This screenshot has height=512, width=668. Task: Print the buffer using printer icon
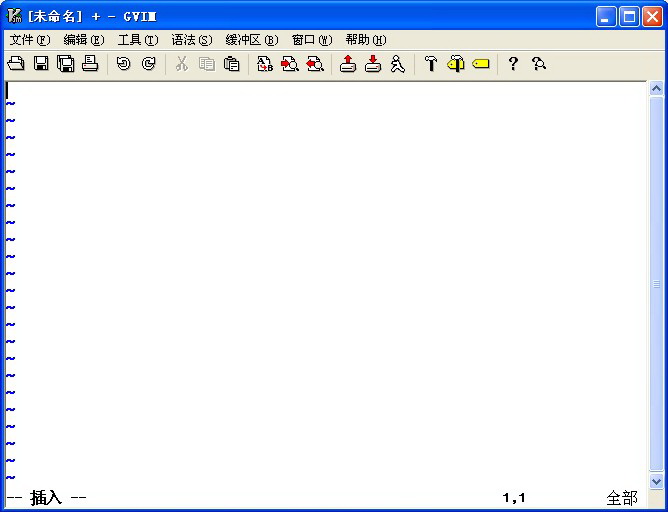click(90, 64)
